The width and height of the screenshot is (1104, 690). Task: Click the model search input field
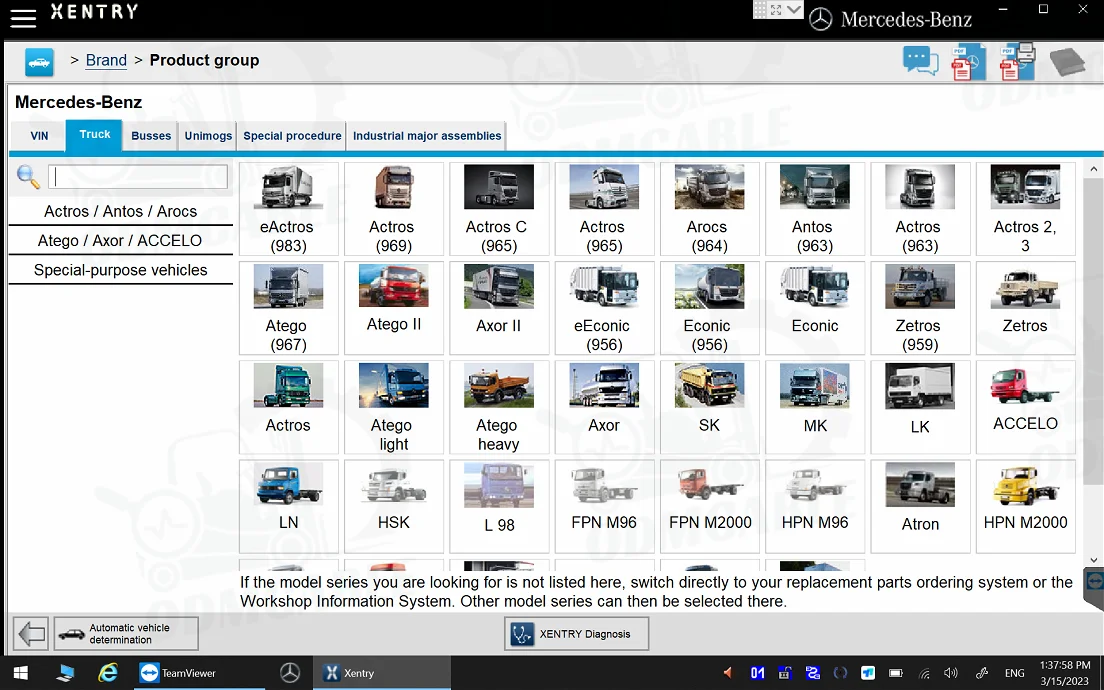click(138, 177)
